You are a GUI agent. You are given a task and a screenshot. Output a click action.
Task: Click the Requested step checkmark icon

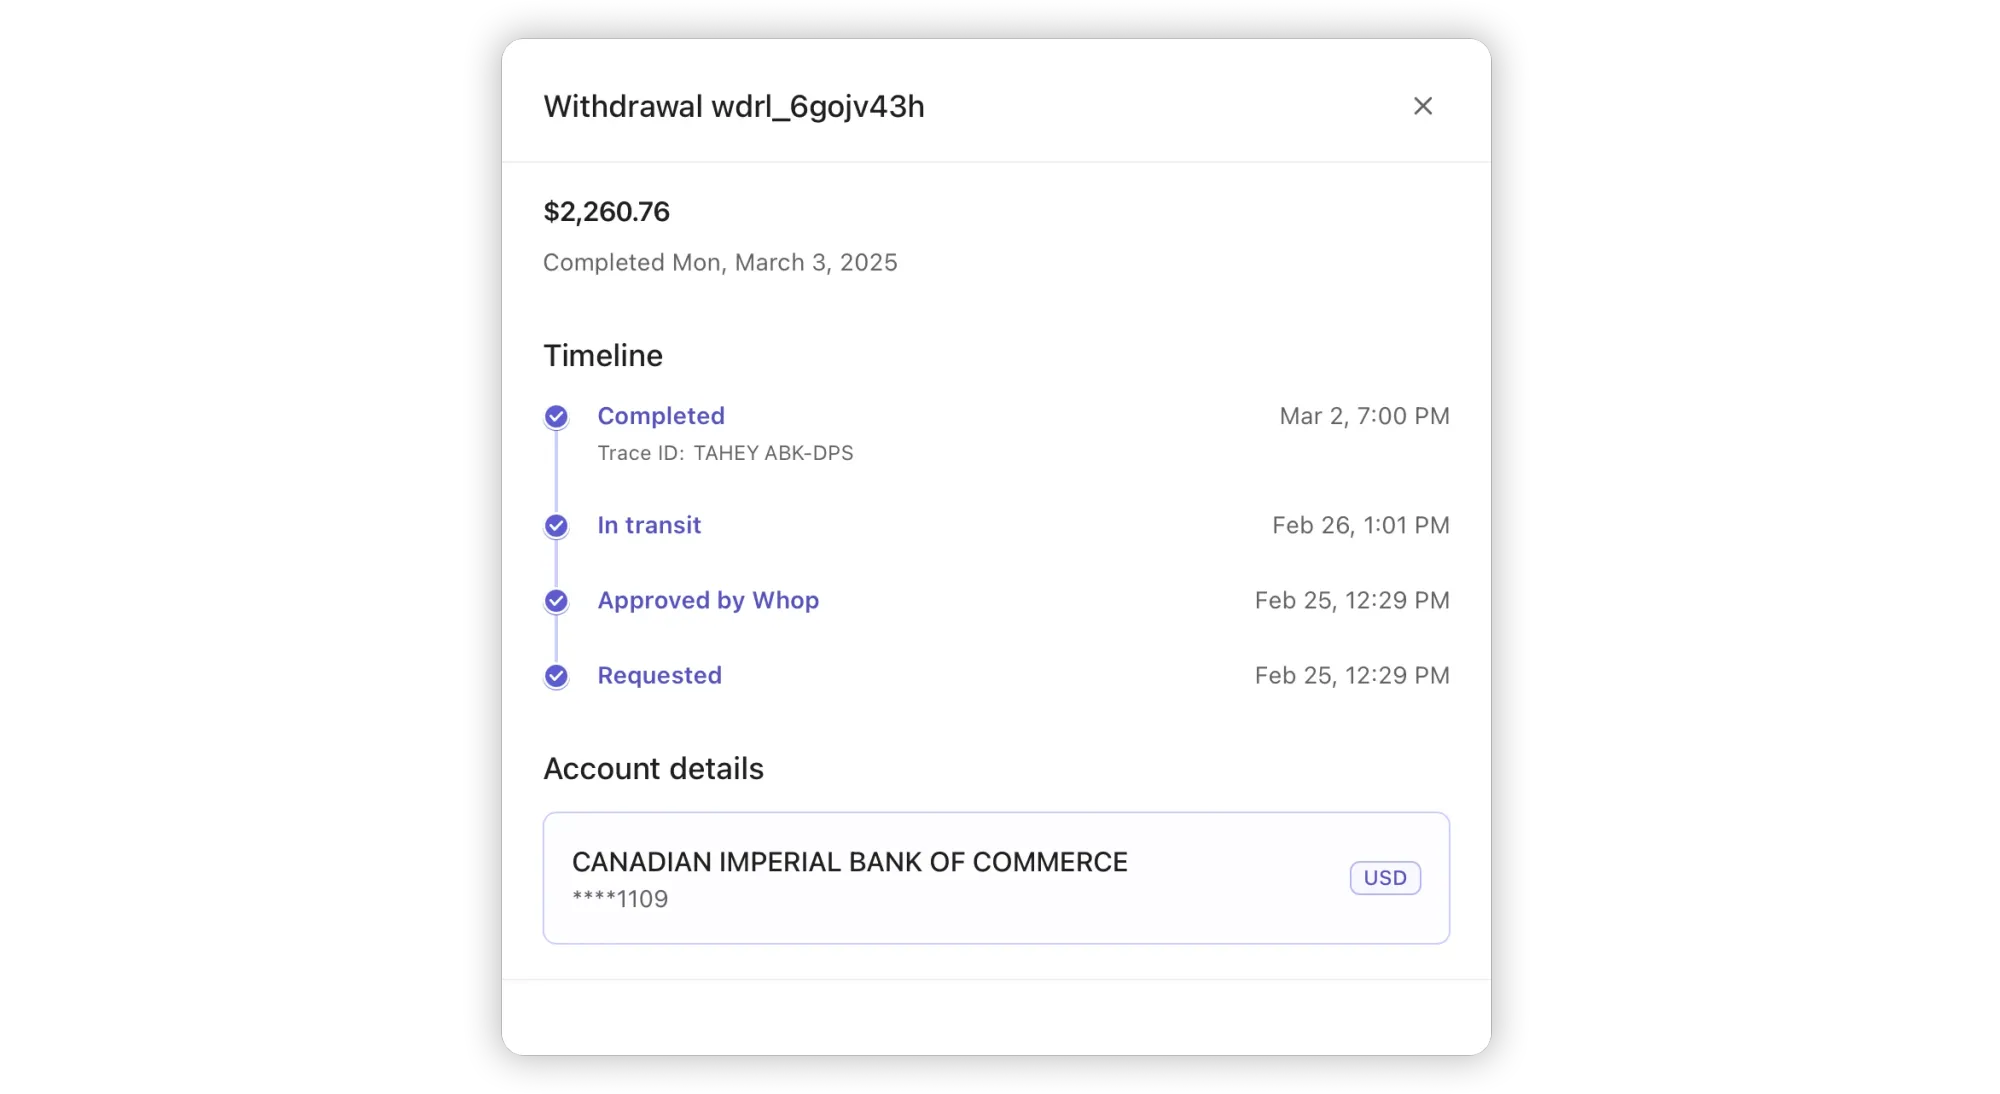point(556,677)
